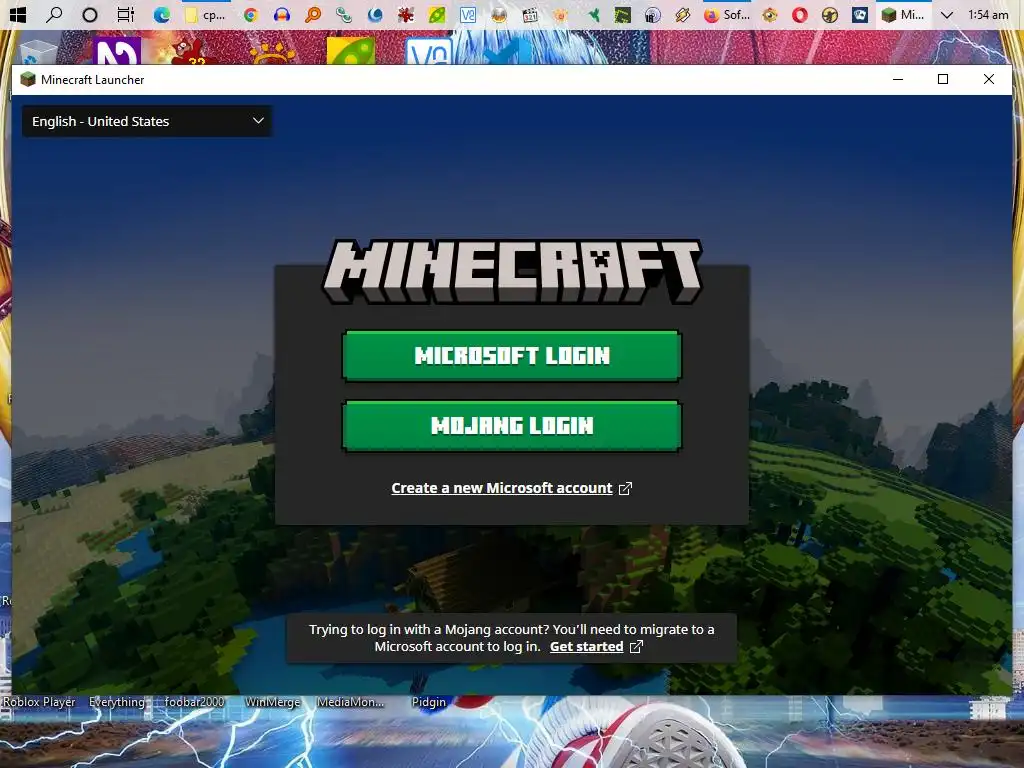Minimize the Minecraft Launcher window
1024x768 pixels.
pyautogui.click(x=898, y=80)
